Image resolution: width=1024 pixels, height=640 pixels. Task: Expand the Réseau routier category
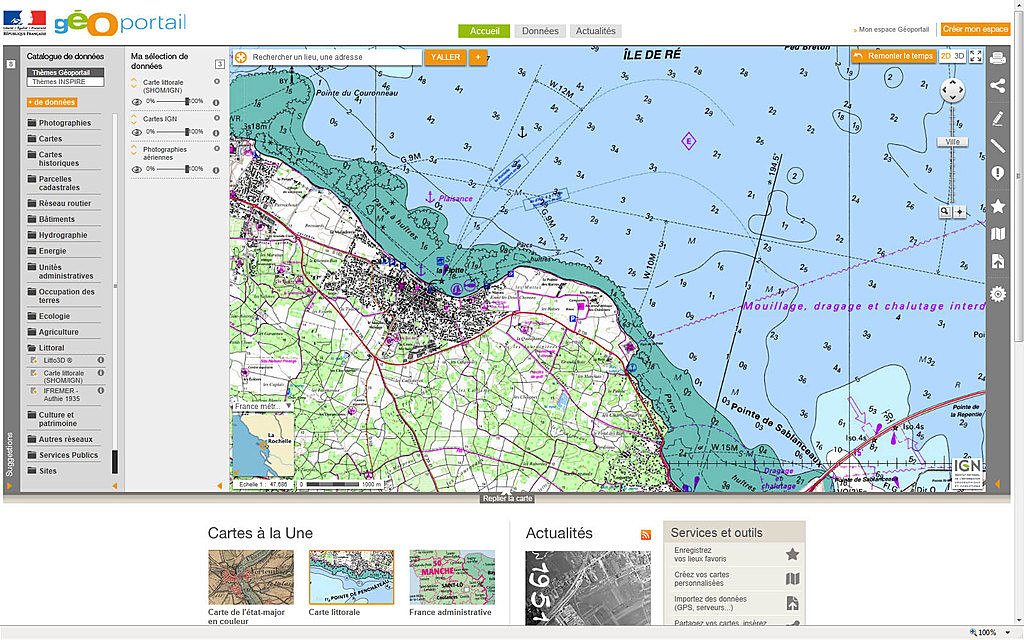tap(64, 203)
